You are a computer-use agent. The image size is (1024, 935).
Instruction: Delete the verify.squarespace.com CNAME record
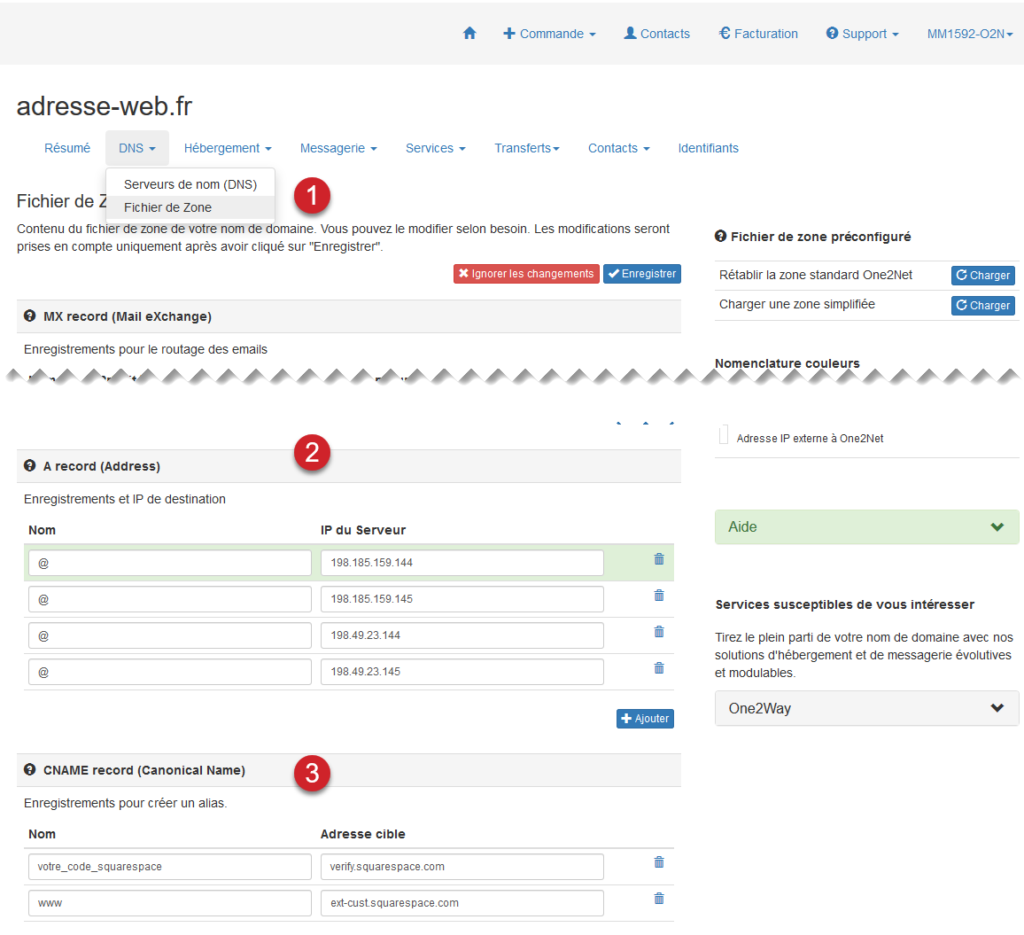point(659,863)
